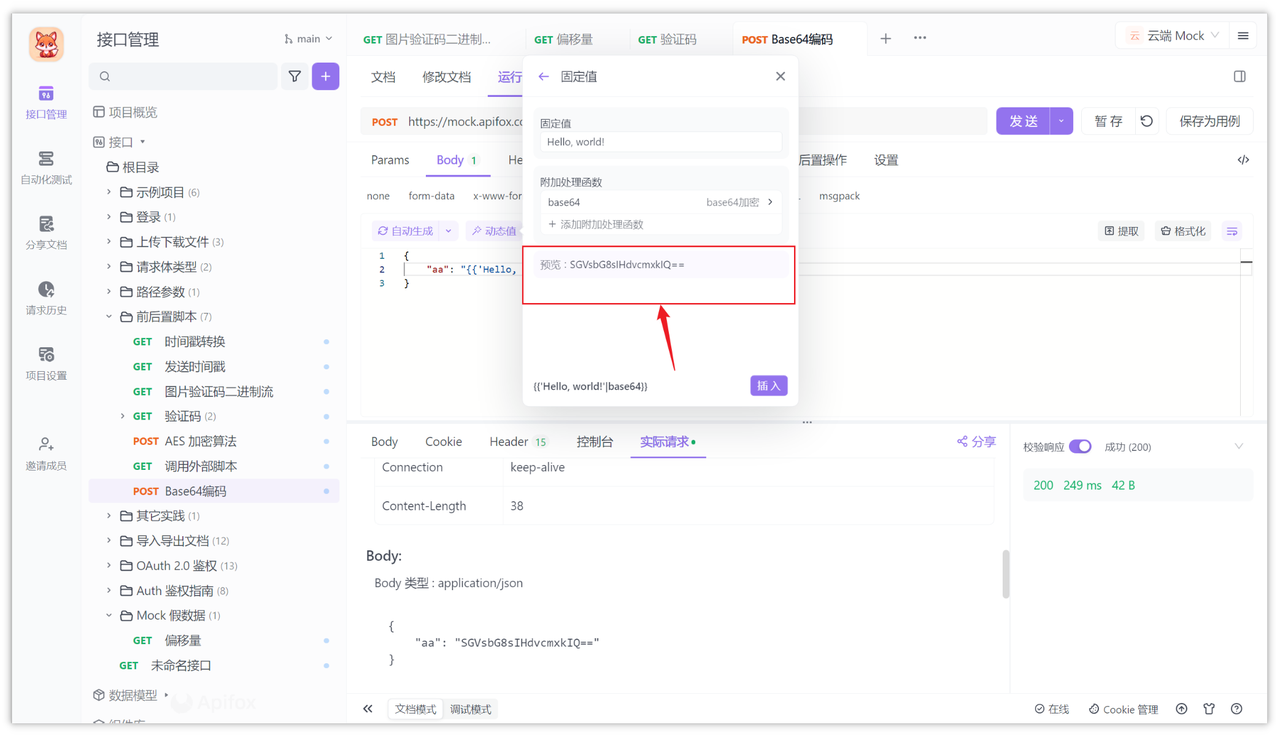Click the 提取 button
The image size is (1280, 738).
[x=1121, y=231]
